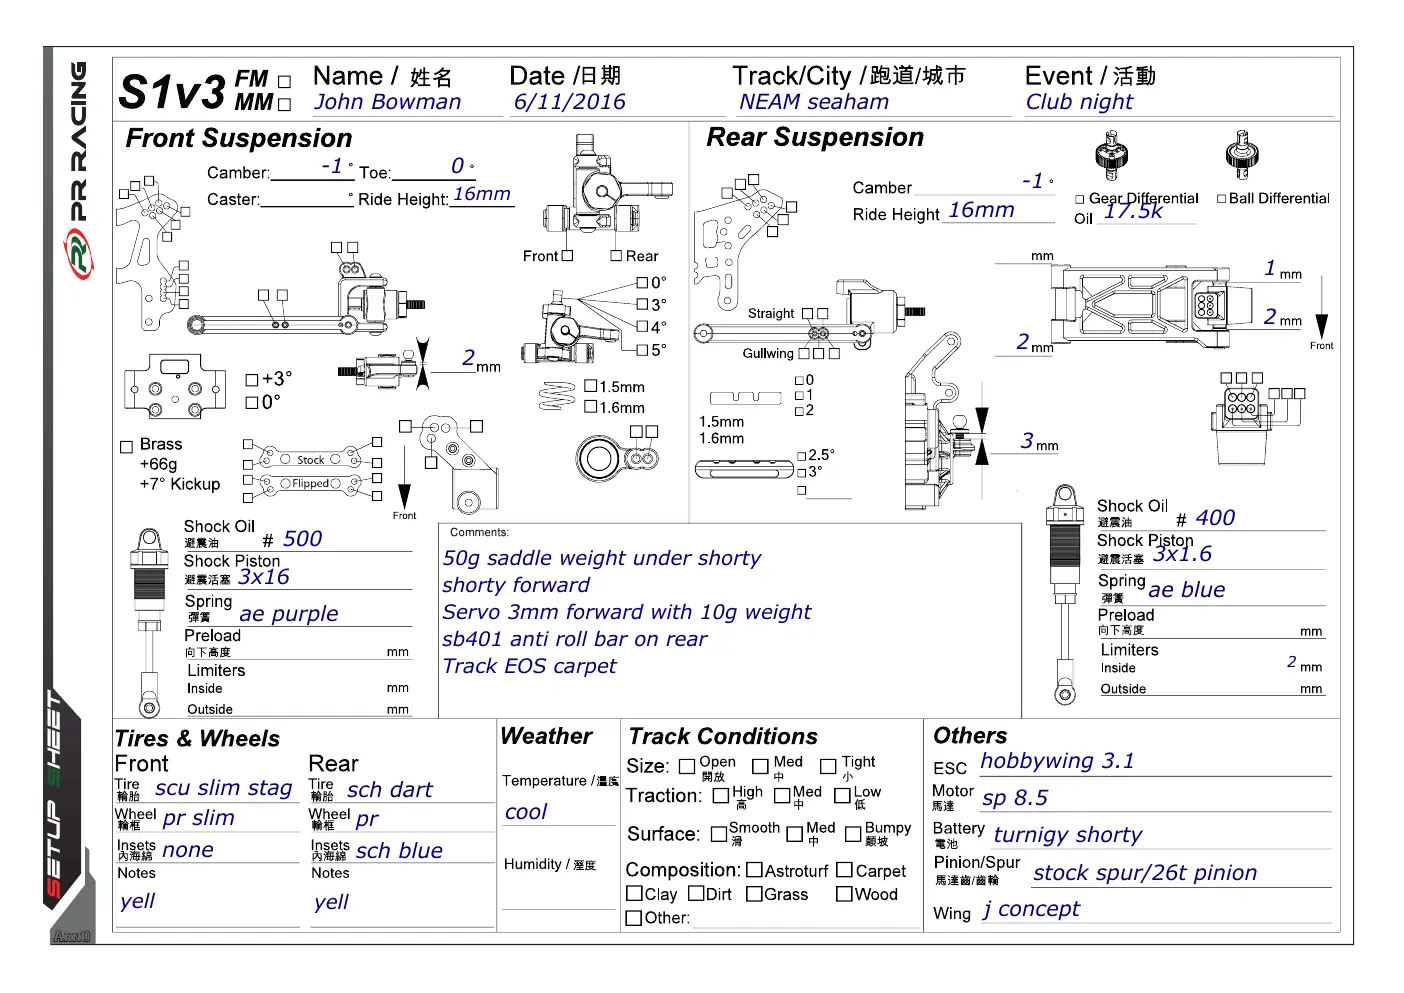Check the Ball Differential box
This screenshot has height=993, width=1404.
click(1221, 199)
